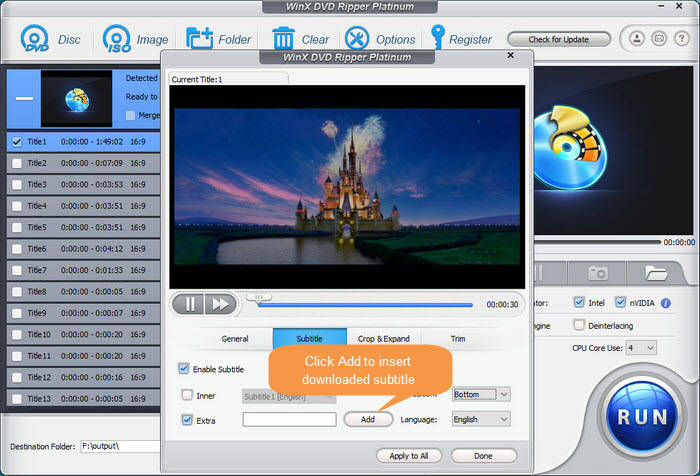
Task: Click the preview playback slider handle
Action: [258, 298]
